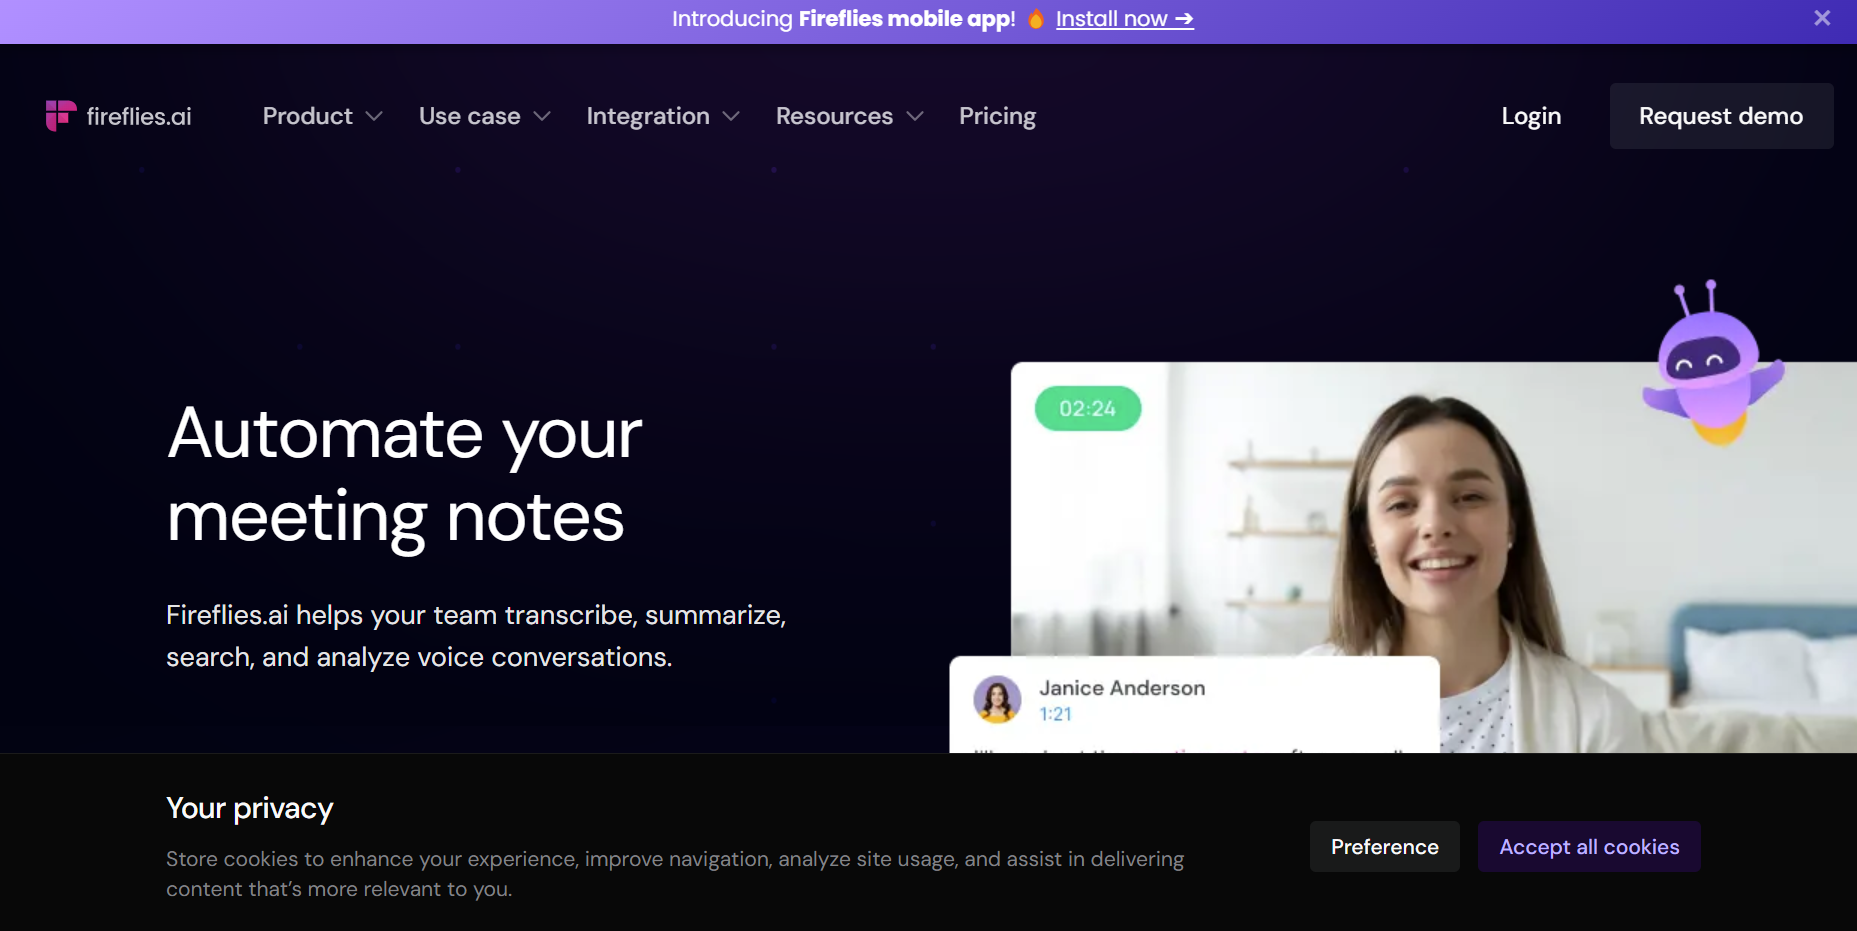Expand the Product dropdown chevron
Image resolution: width=1857 pixels, height=931 pixels.
[x=374, y=117]
